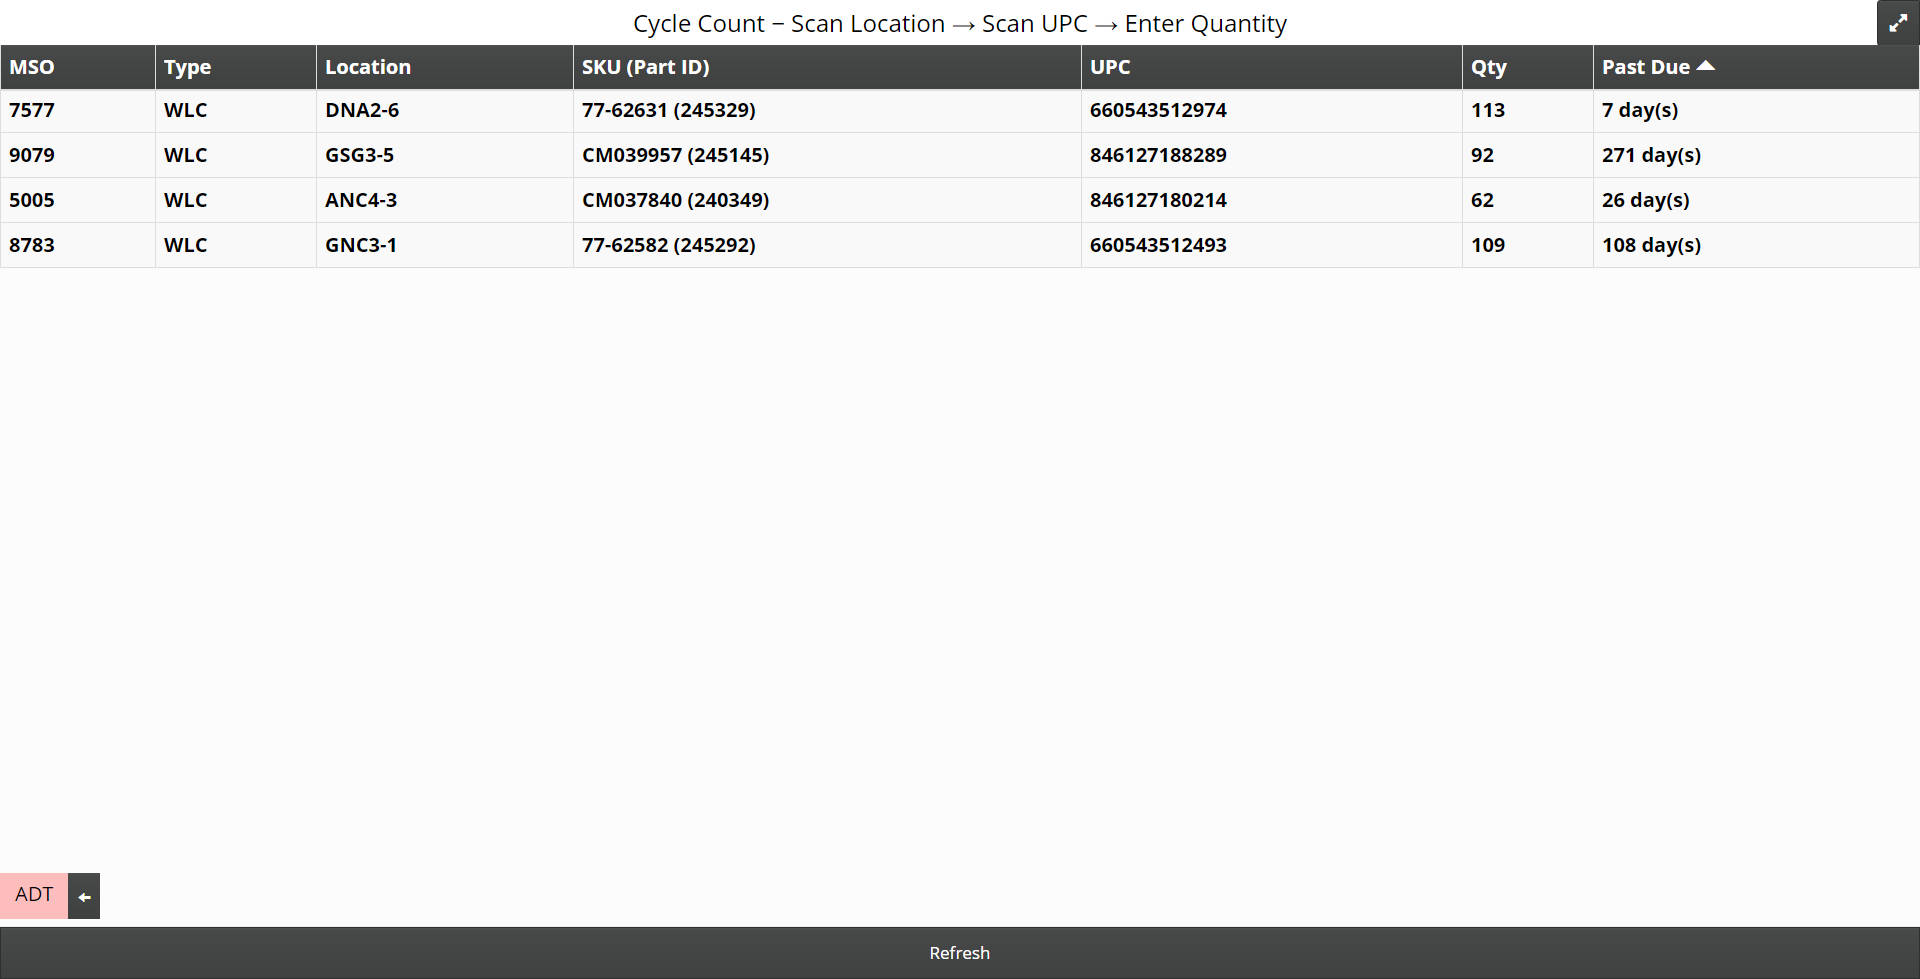Sort by UPC column header
The height and width of the screenshot is (979, 1920).
coord(1272,67)
